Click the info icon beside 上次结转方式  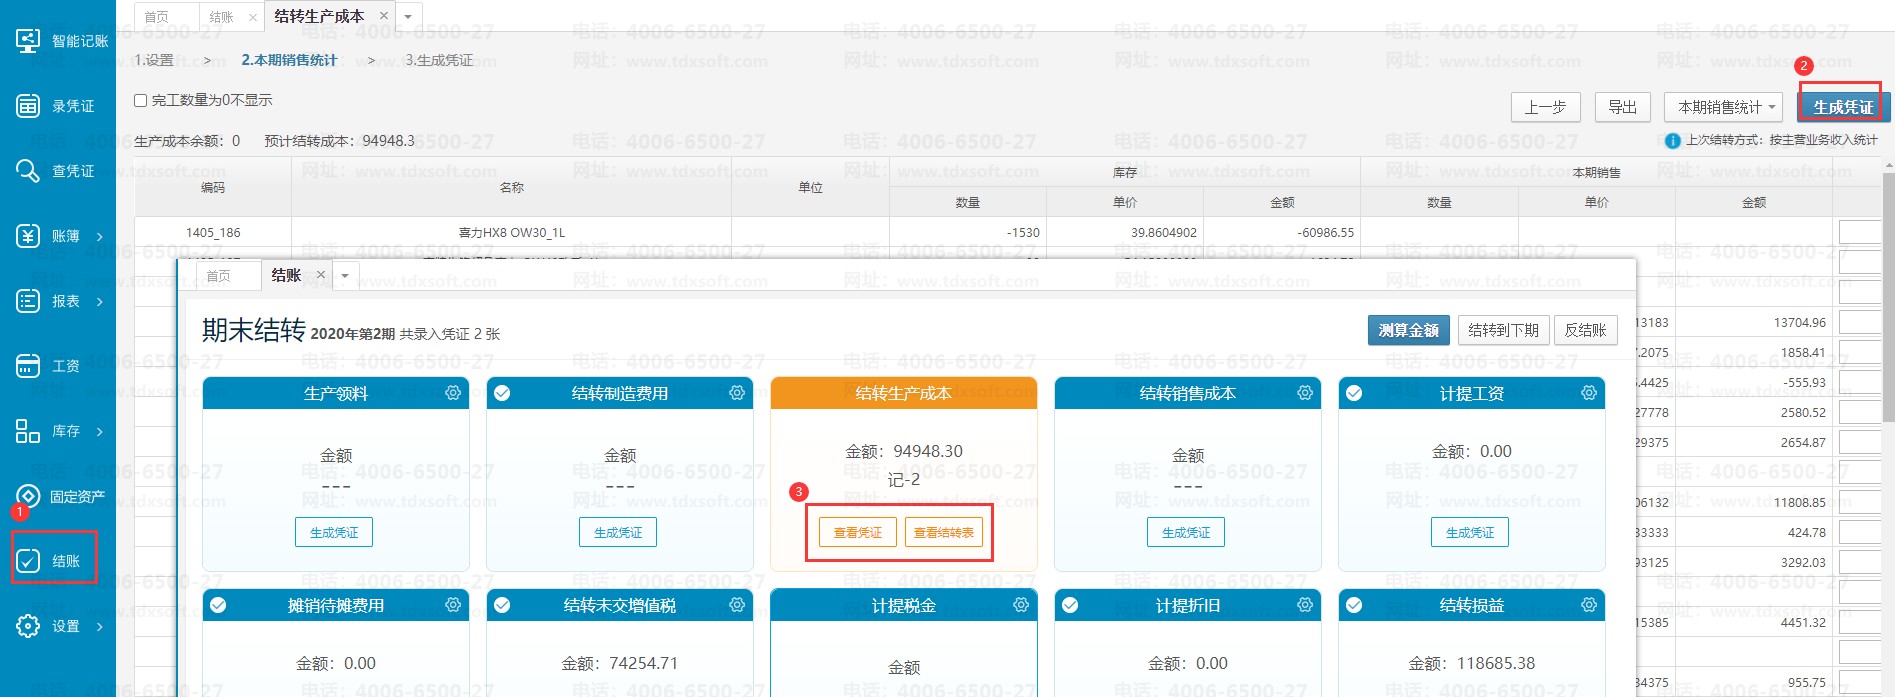[x=1672, y=141]
